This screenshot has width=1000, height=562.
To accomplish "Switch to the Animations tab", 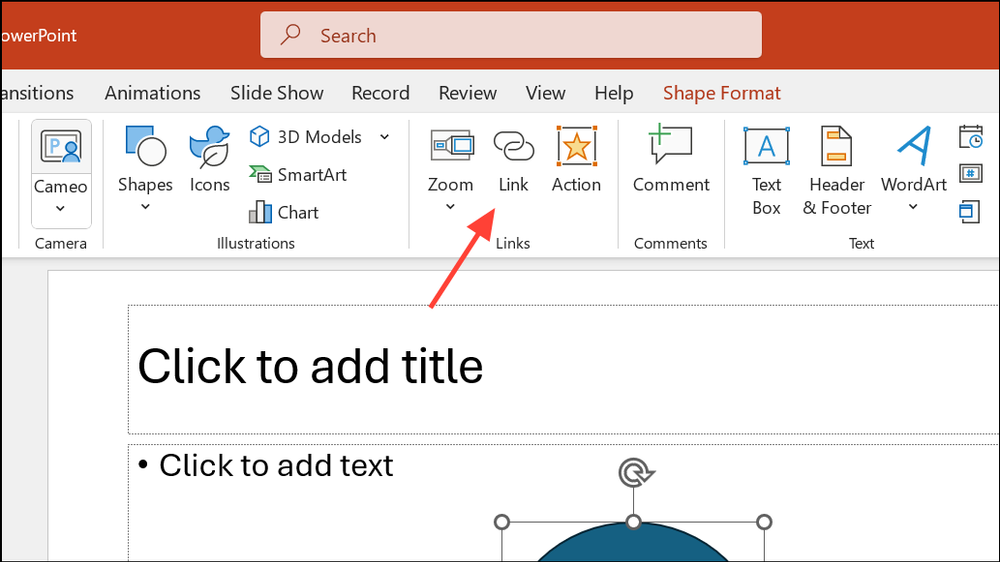I will click(x=152, y=93).
